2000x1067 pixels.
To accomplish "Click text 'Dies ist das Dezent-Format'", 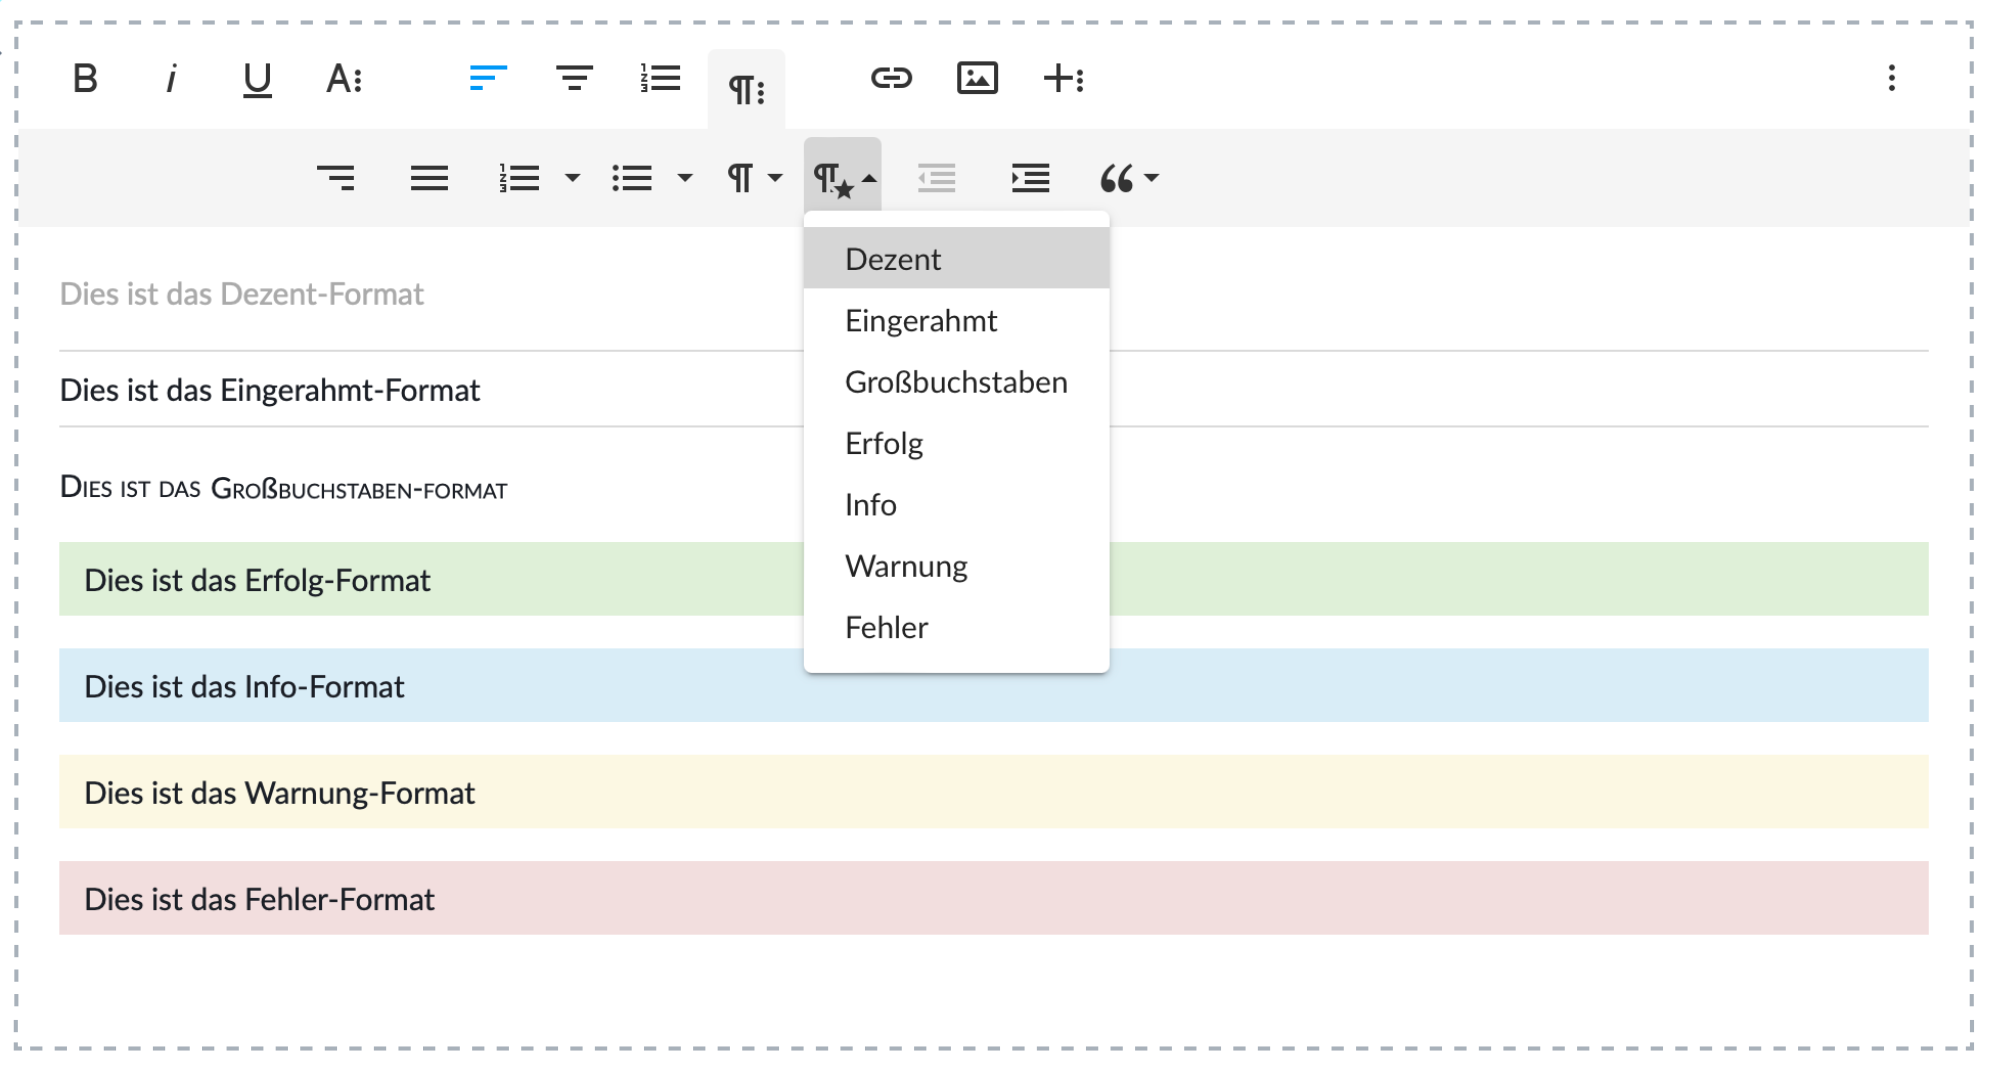I will [x=241, y=294].
